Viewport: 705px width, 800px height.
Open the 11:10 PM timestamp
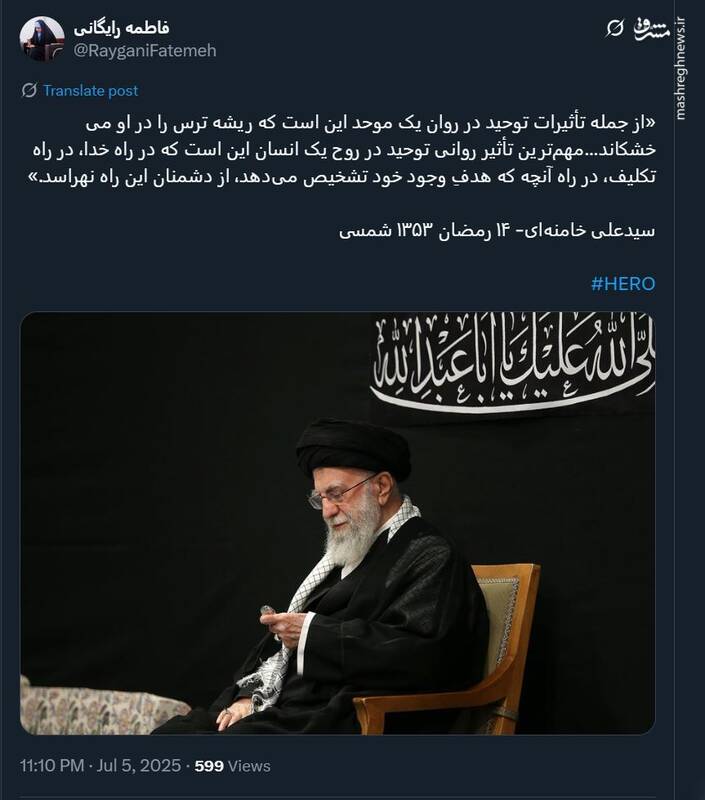pos(52,766)
